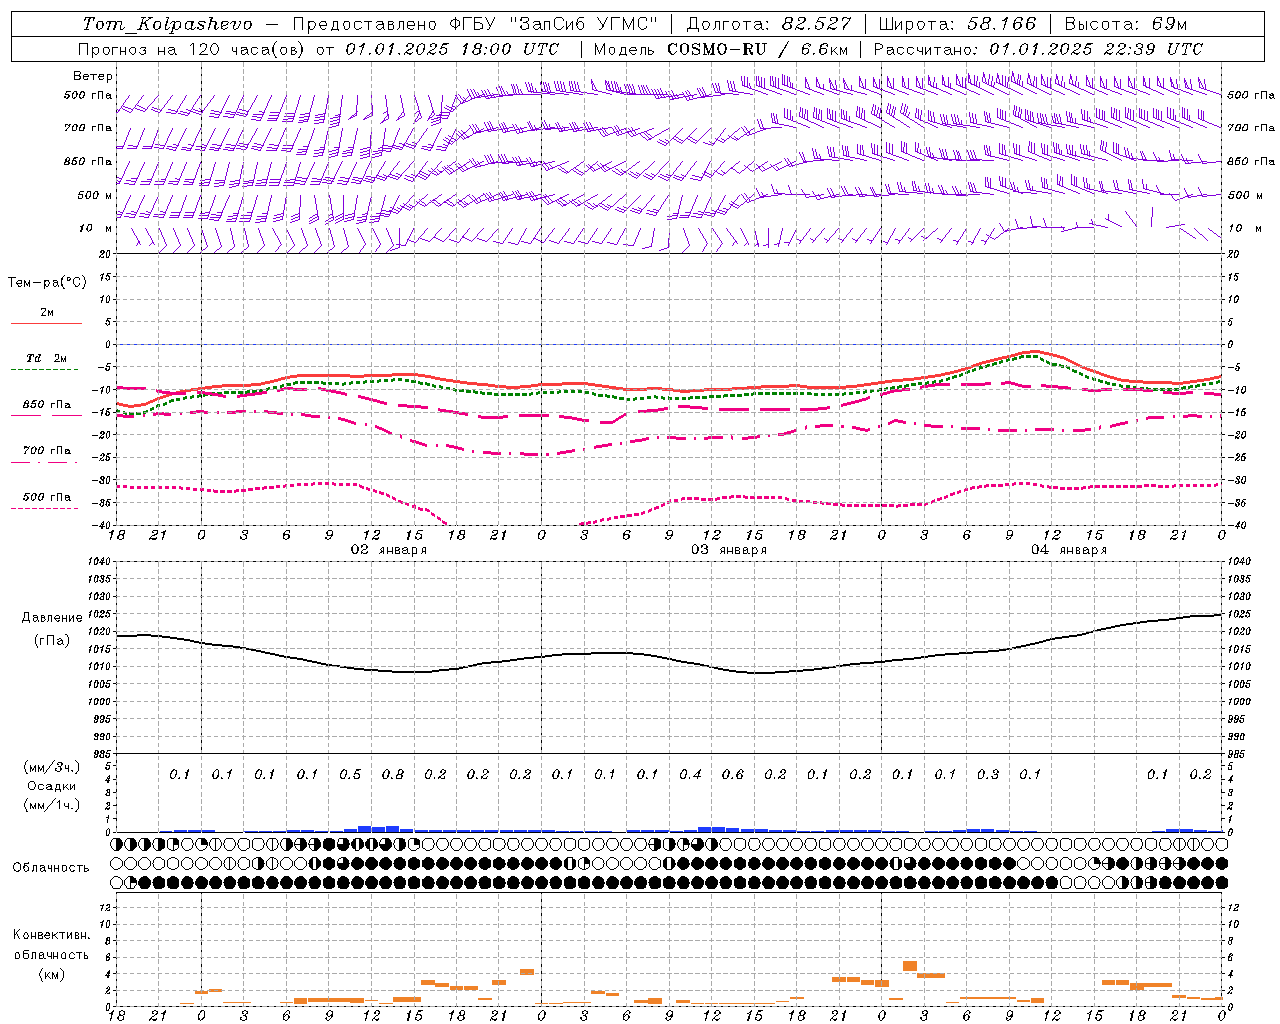Click the Td 2м dew point legend entry
1280x1024 pixels.
click(47, 358)
